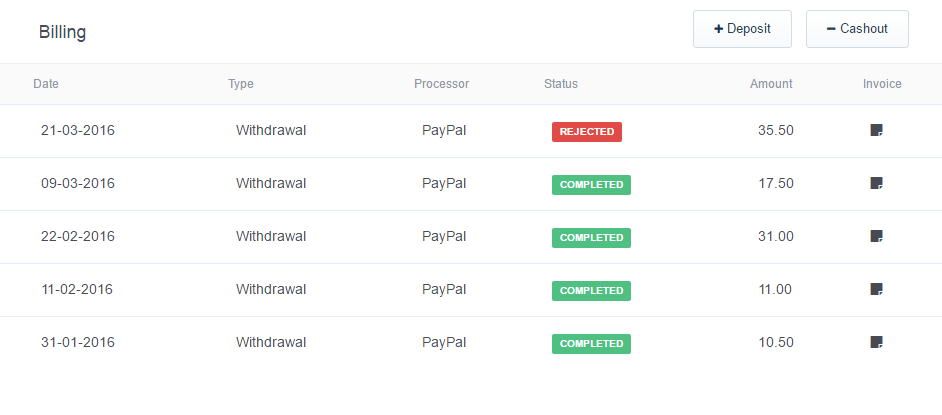Sort by the Amount column header

click(x=771, y=84)
